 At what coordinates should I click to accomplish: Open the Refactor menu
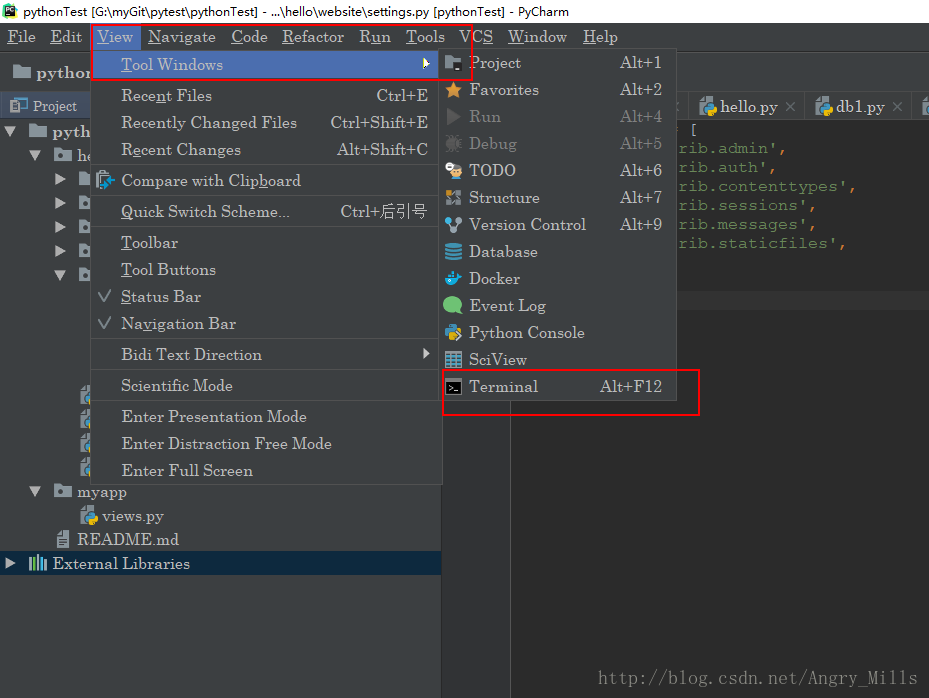pos(313,37)
